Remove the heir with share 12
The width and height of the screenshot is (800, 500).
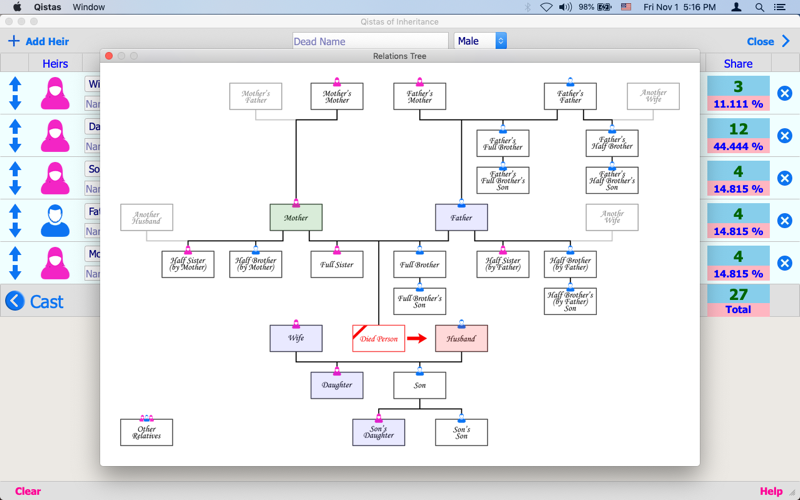click(785, 135)
